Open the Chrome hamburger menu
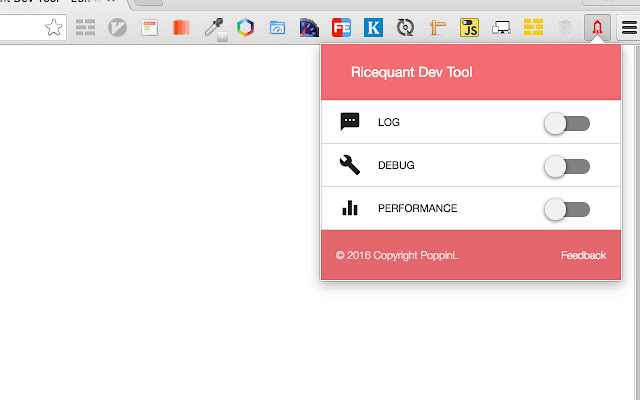 pos(629,28)
